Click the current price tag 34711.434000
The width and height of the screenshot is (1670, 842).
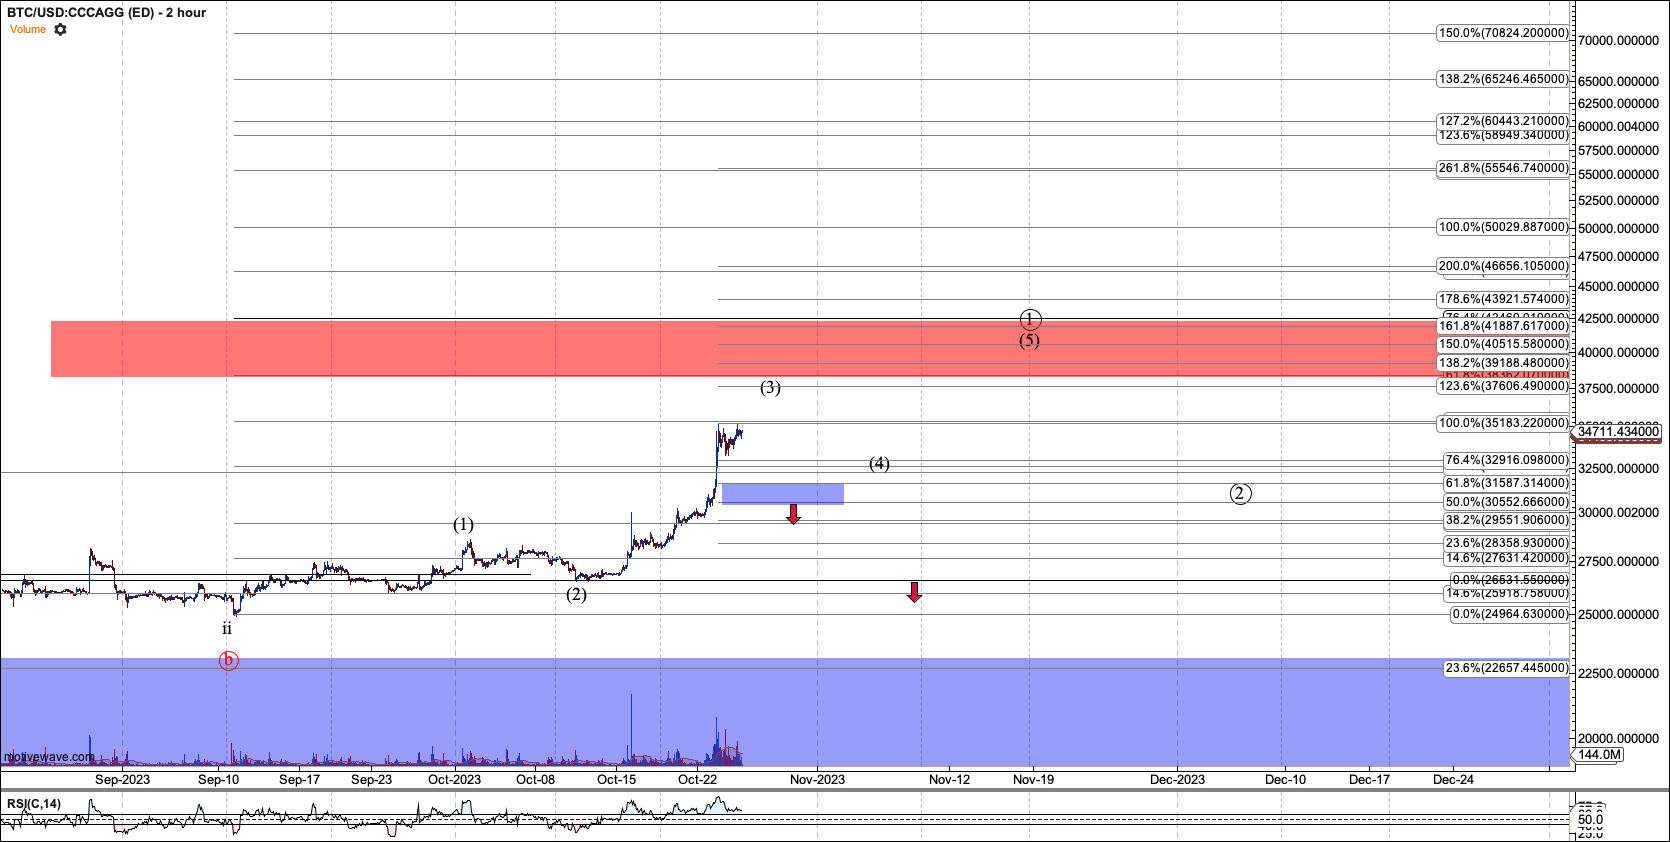(1618, 432)
